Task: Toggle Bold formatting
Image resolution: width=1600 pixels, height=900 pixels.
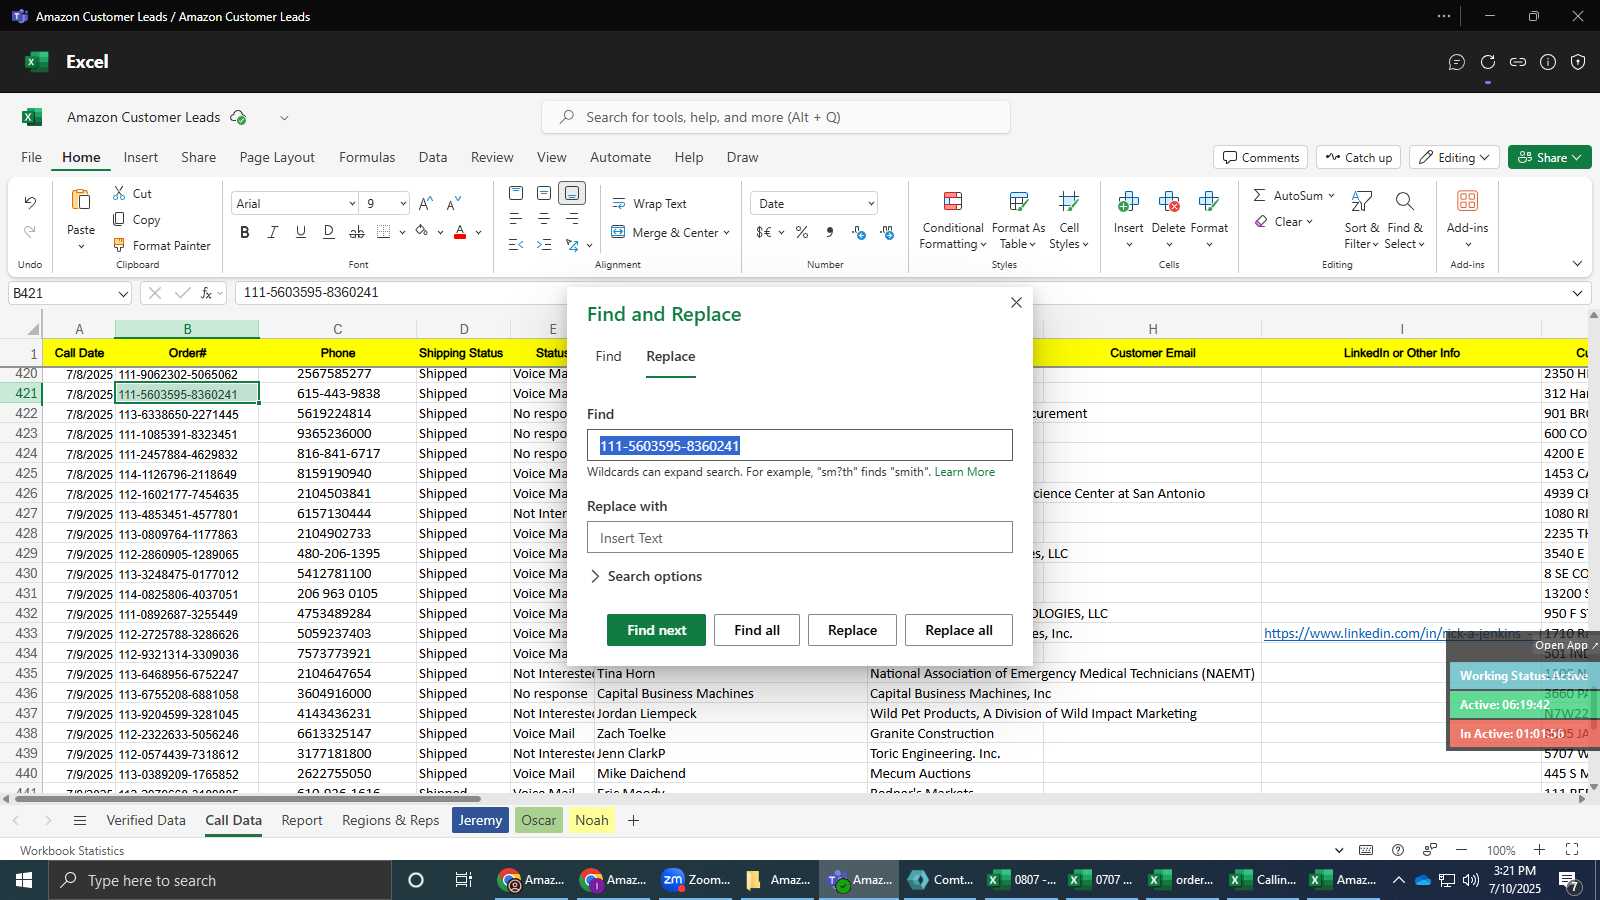Action: tap(245, 232)
